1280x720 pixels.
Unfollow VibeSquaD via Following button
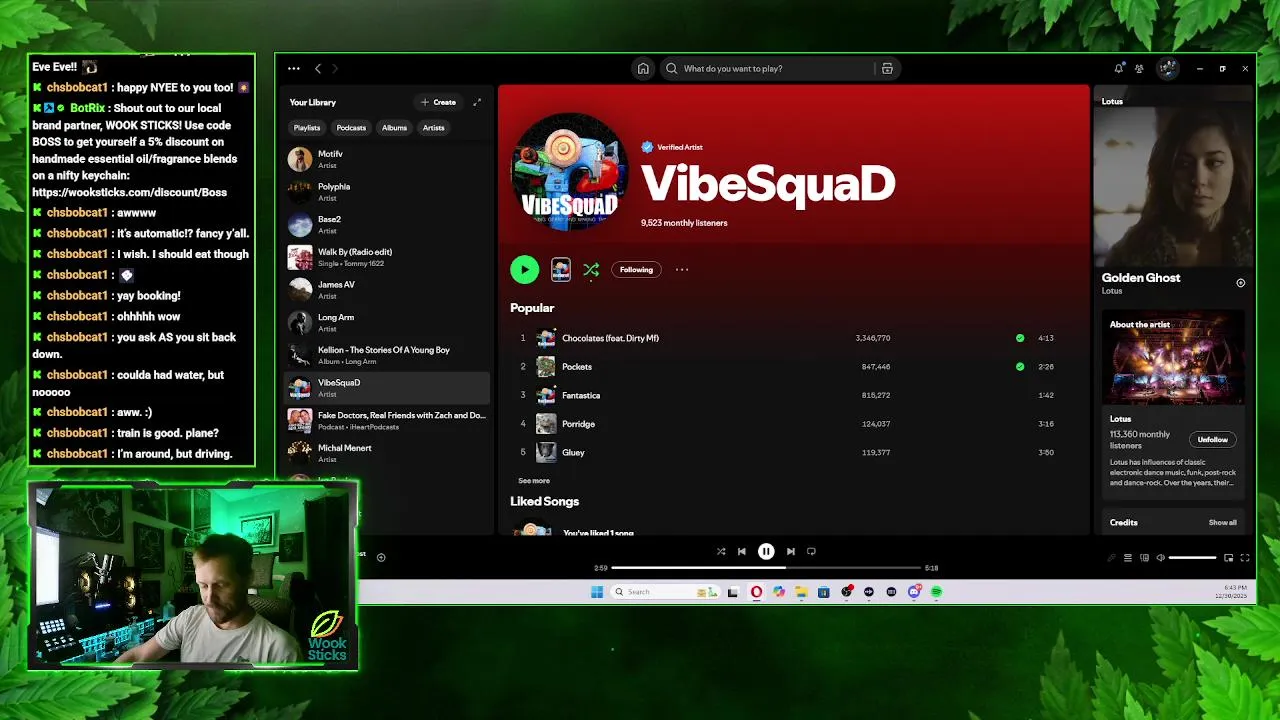pyautogui.click(x=636, y=269)
